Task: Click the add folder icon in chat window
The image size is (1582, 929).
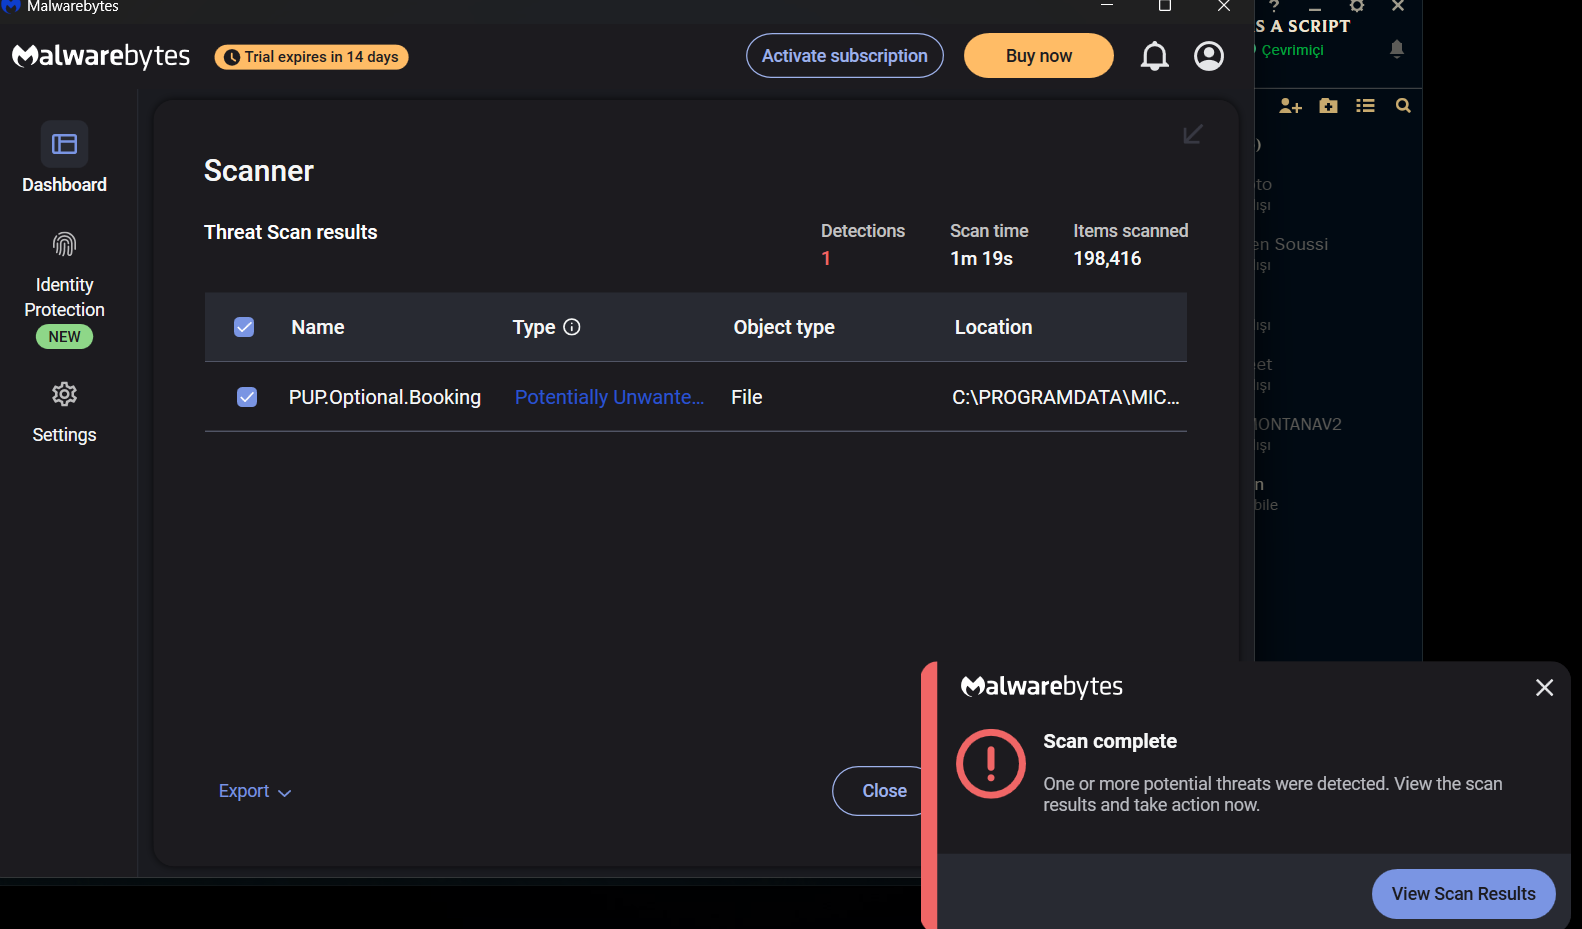Action: tap(1328, 106)
